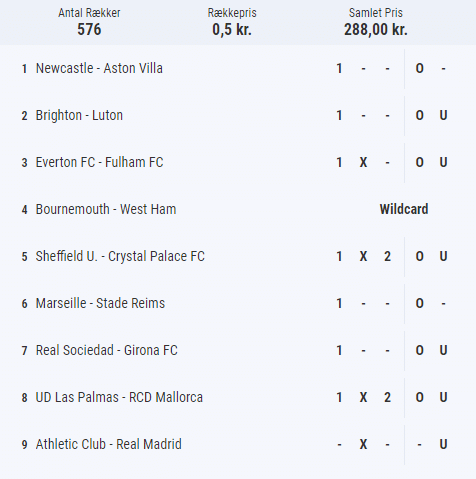Click the Marseille - Stade Reims match name
This screenshot has height=479, width=476.
[x=100, y=303]
